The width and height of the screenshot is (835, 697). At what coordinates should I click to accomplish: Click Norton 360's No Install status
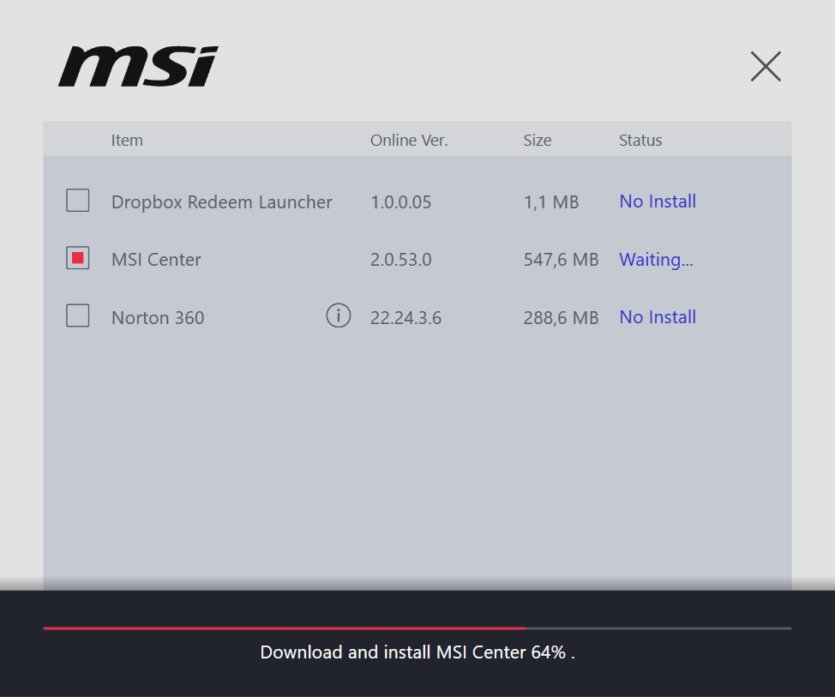[658, 317]
